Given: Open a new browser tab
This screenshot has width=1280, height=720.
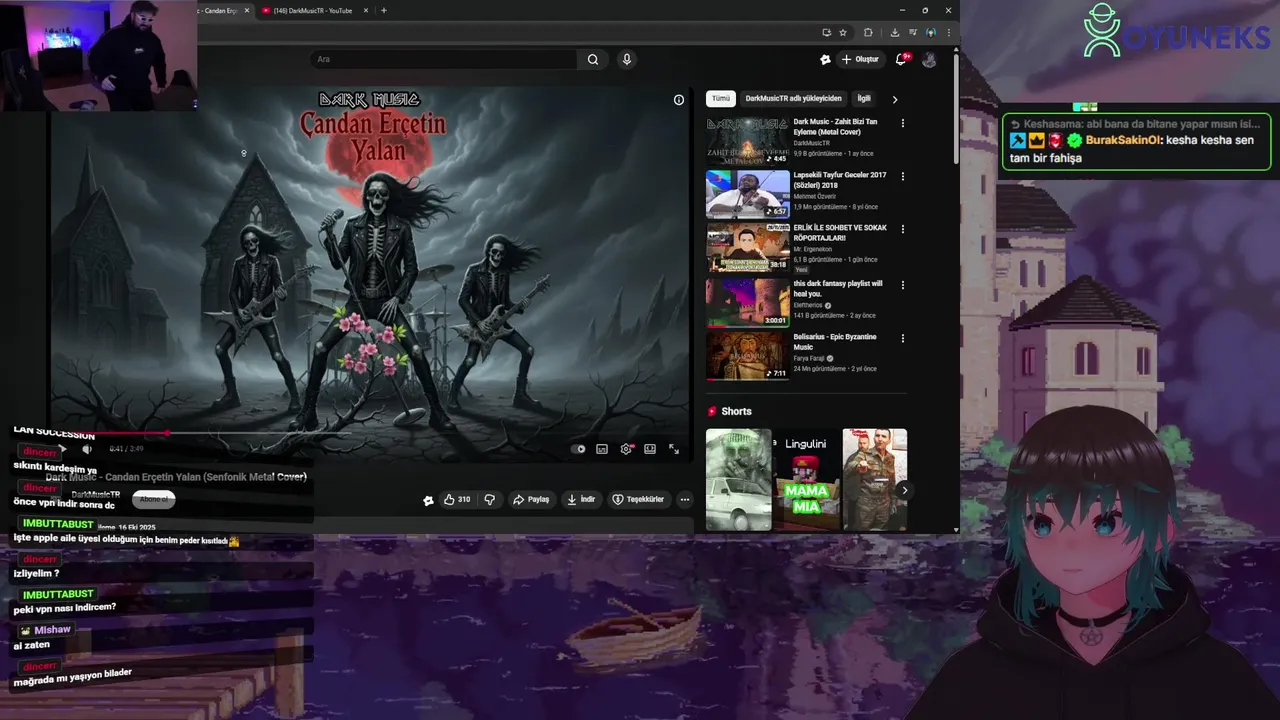Looking at the screenshot, I should click(384, 11).
